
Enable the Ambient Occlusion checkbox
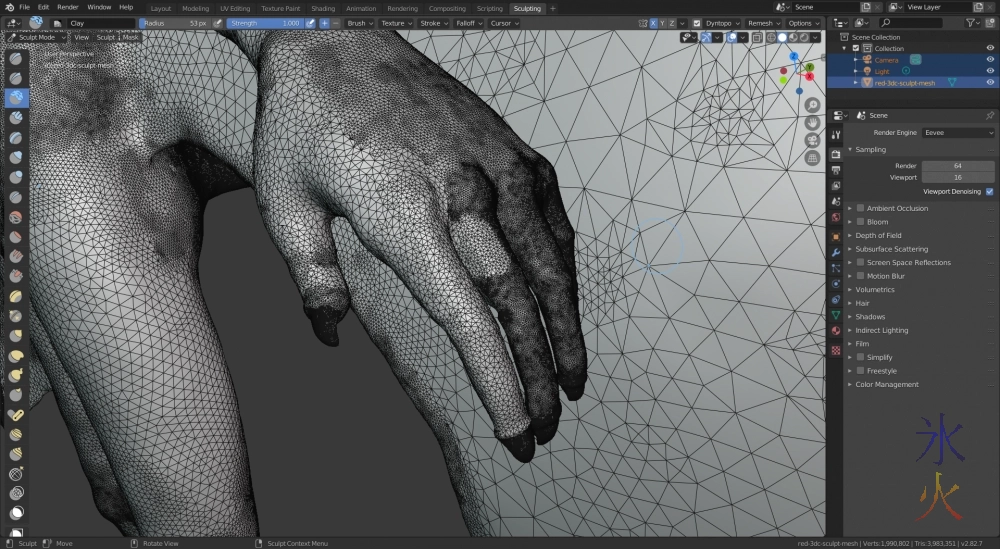pos(861,208)
